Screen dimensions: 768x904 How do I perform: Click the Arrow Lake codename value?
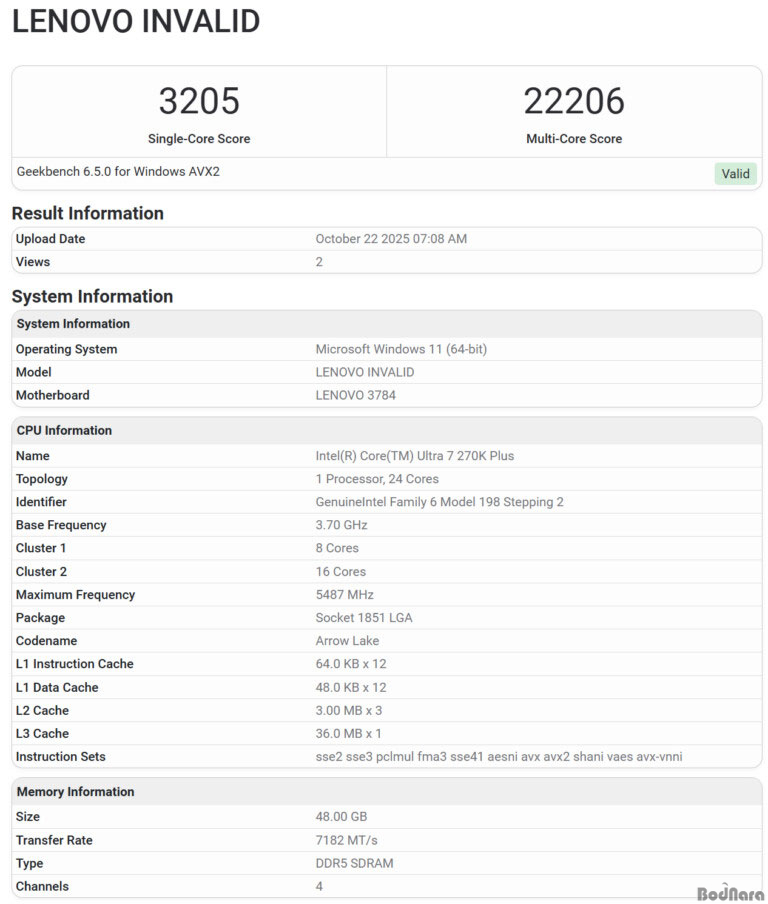pos(346,641)
